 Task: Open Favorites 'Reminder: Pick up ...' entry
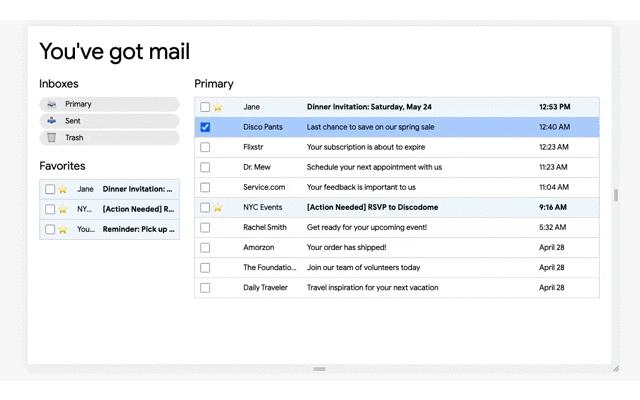pos(138,229)
